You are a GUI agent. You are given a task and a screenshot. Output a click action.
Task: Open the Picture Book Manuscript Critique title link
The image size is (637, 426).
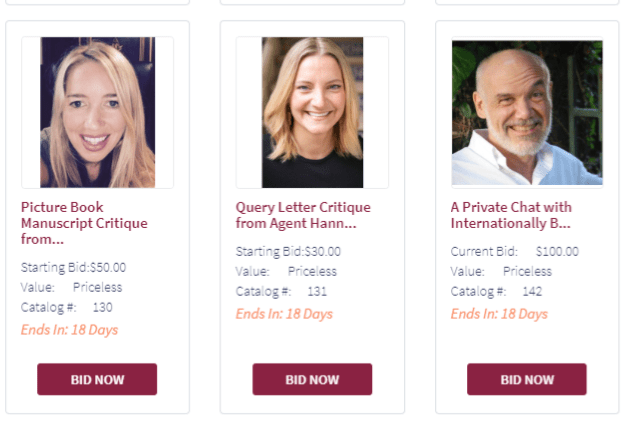click(x=75, y=223)
